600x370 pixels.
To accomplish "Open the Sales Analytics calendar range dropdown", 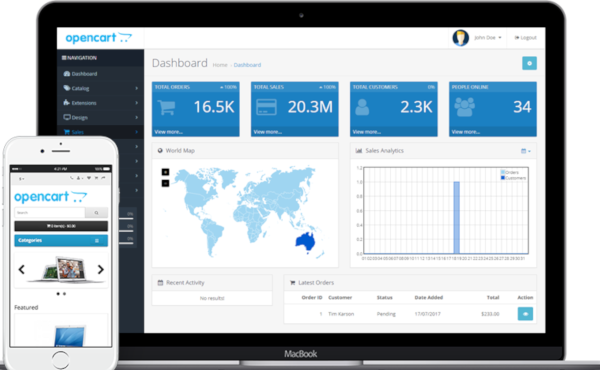I will pyautogui.click(x=526, y=151).
